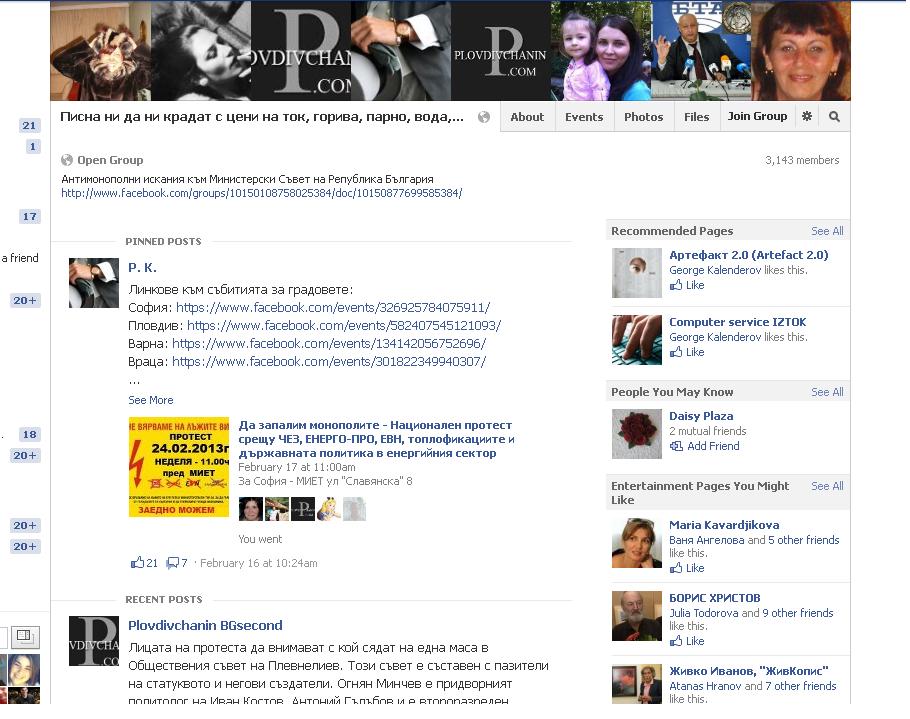Click Add Friend for Daisy Plaza
The image size is (910, 719).
click(x=705, y=446)
